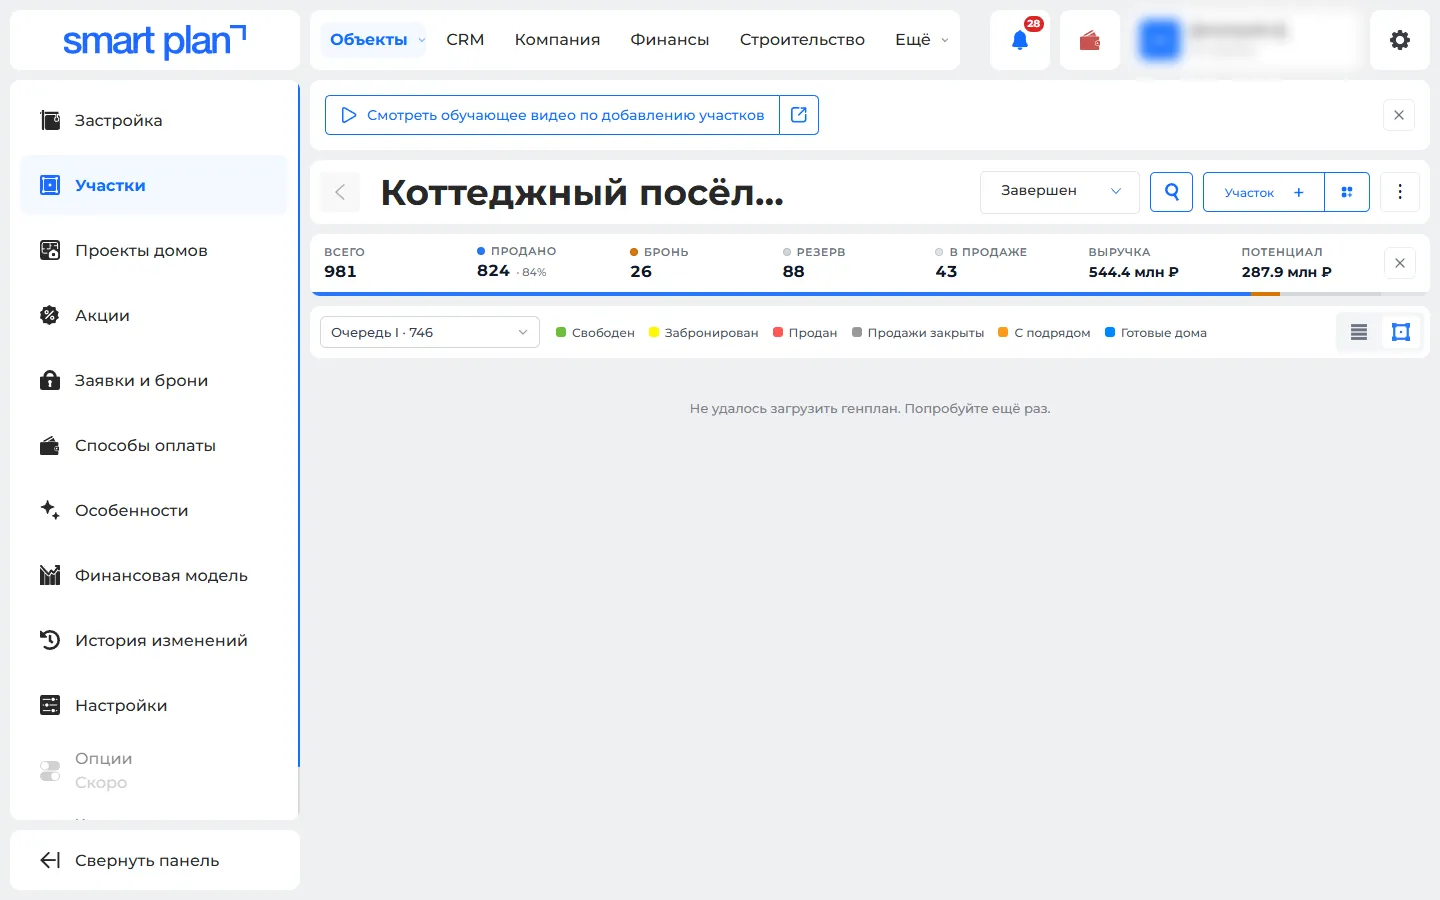Close the tutorial video banner
Image resolution: width=1440 pixels, height=900 pixels.
pyautogui.click(x=1399, y=115)
